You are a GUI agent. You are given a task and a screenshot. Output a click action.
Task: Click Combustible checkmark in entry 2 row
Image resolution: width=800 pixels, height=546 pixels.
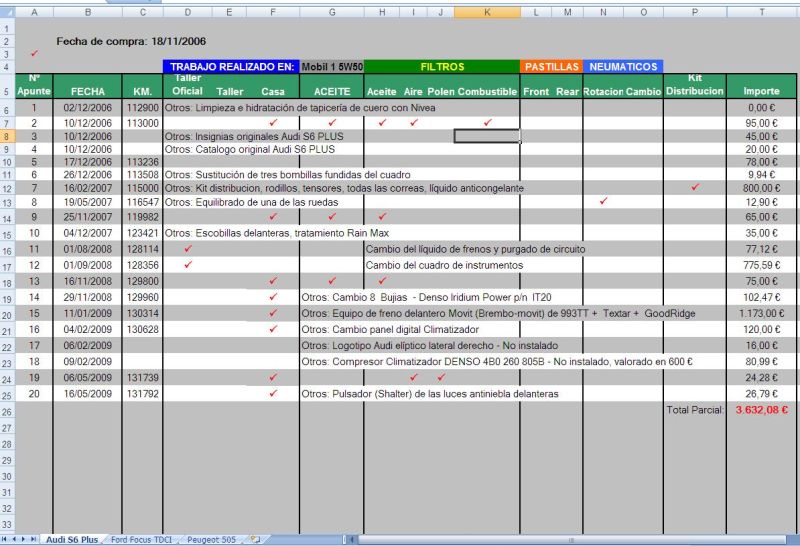point(487,122)
